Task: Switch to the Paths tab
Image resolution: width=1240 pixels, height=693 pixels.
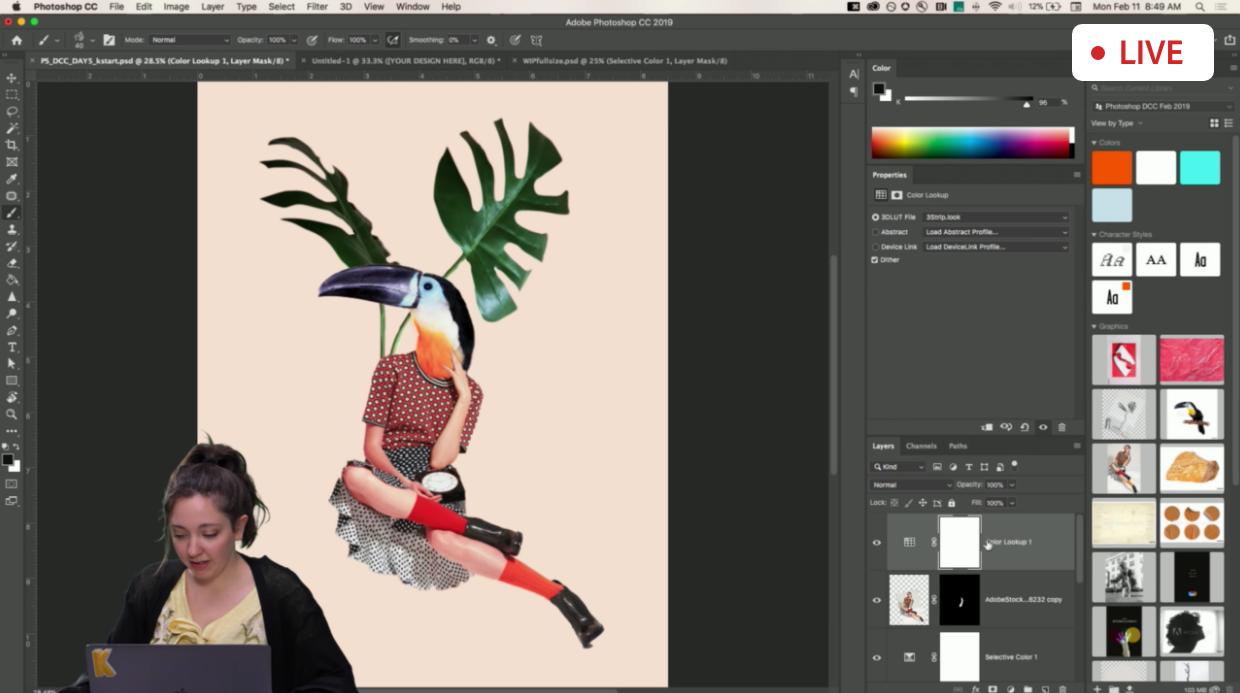Action: [958, 446]
